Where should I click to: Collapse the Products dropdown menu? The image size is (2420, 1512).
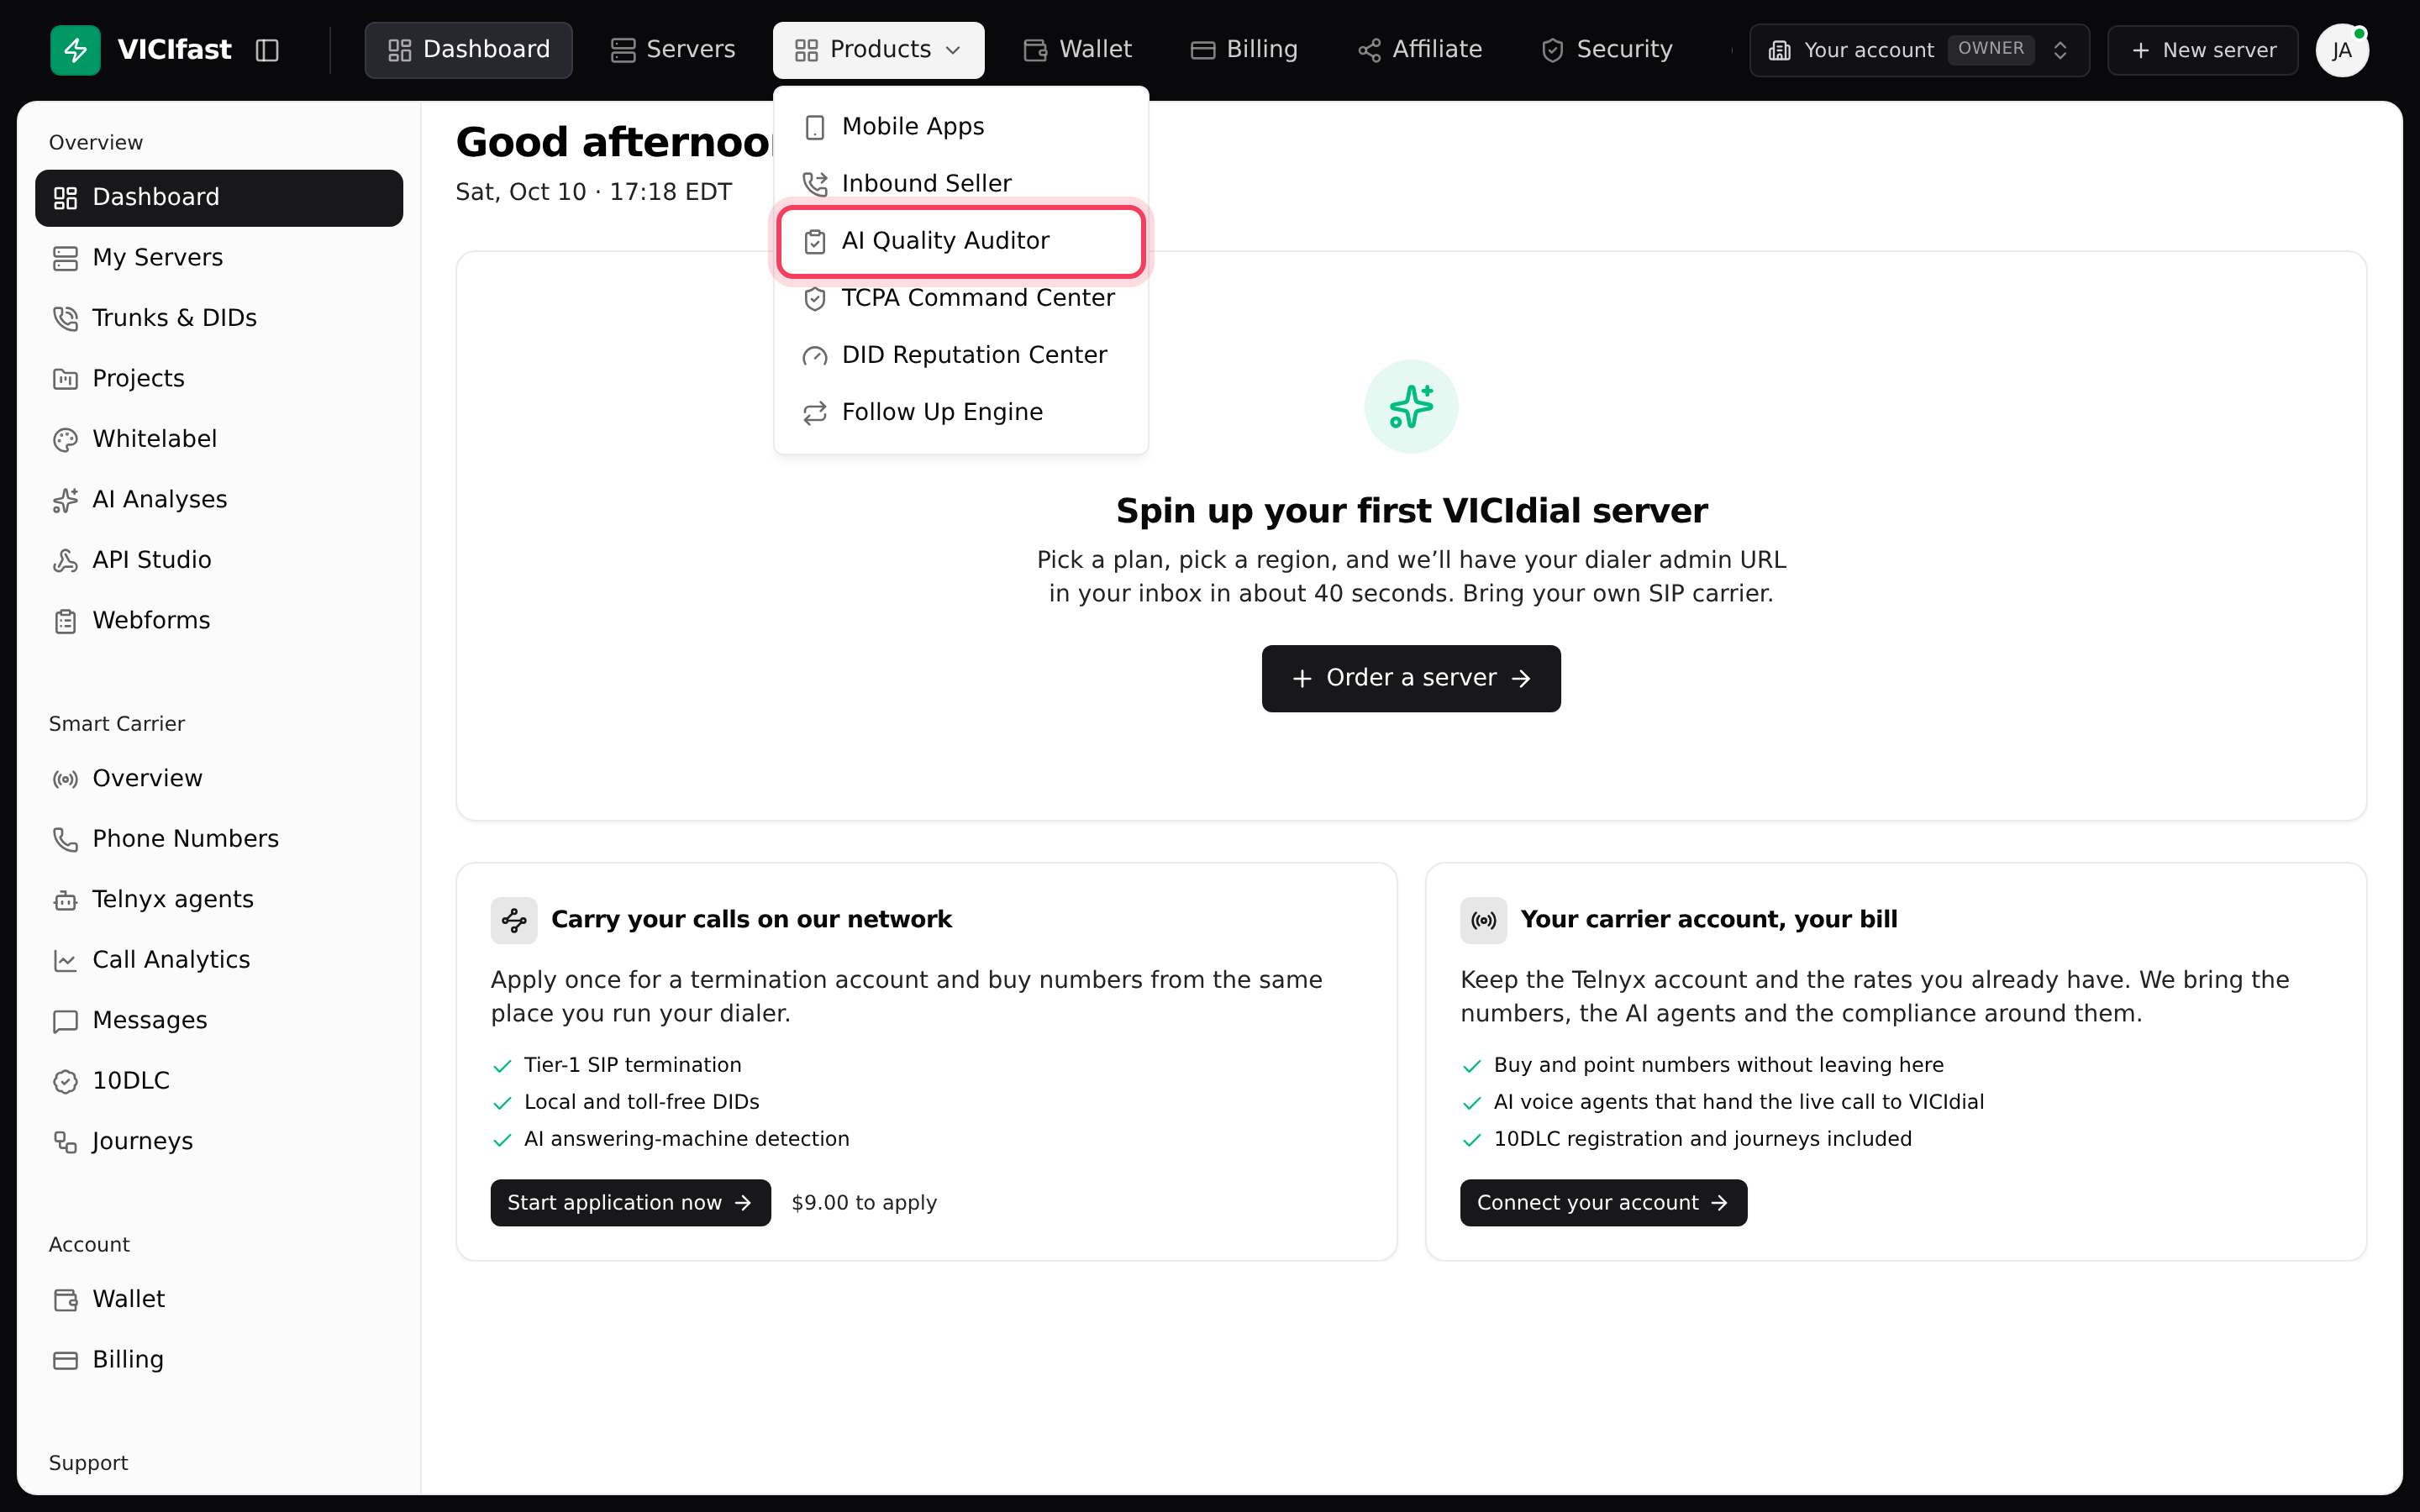pyautogui.click(x=878, y=50)
